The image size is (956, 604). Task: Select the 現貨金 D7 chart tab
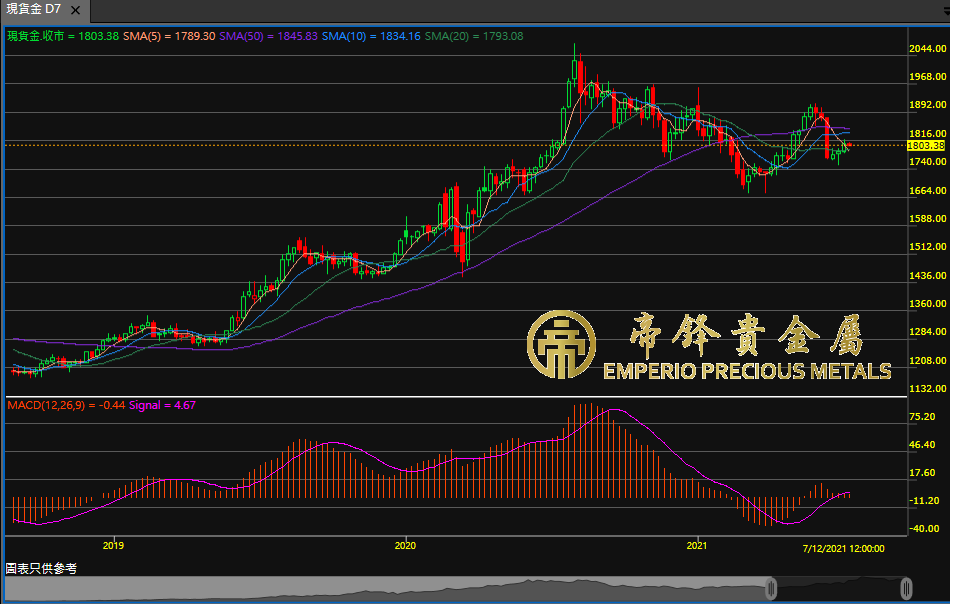tap(33, 9)
